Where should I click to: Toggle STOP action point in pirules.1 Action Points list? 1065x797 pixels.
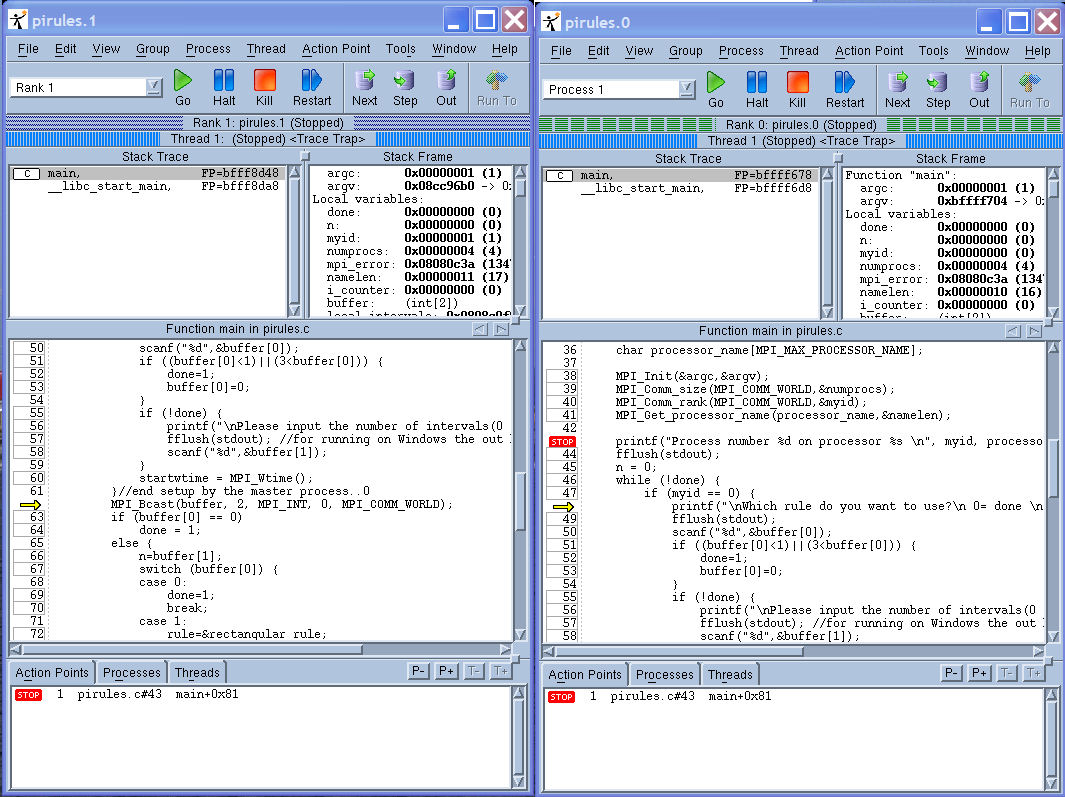click(x=29, y=694)
